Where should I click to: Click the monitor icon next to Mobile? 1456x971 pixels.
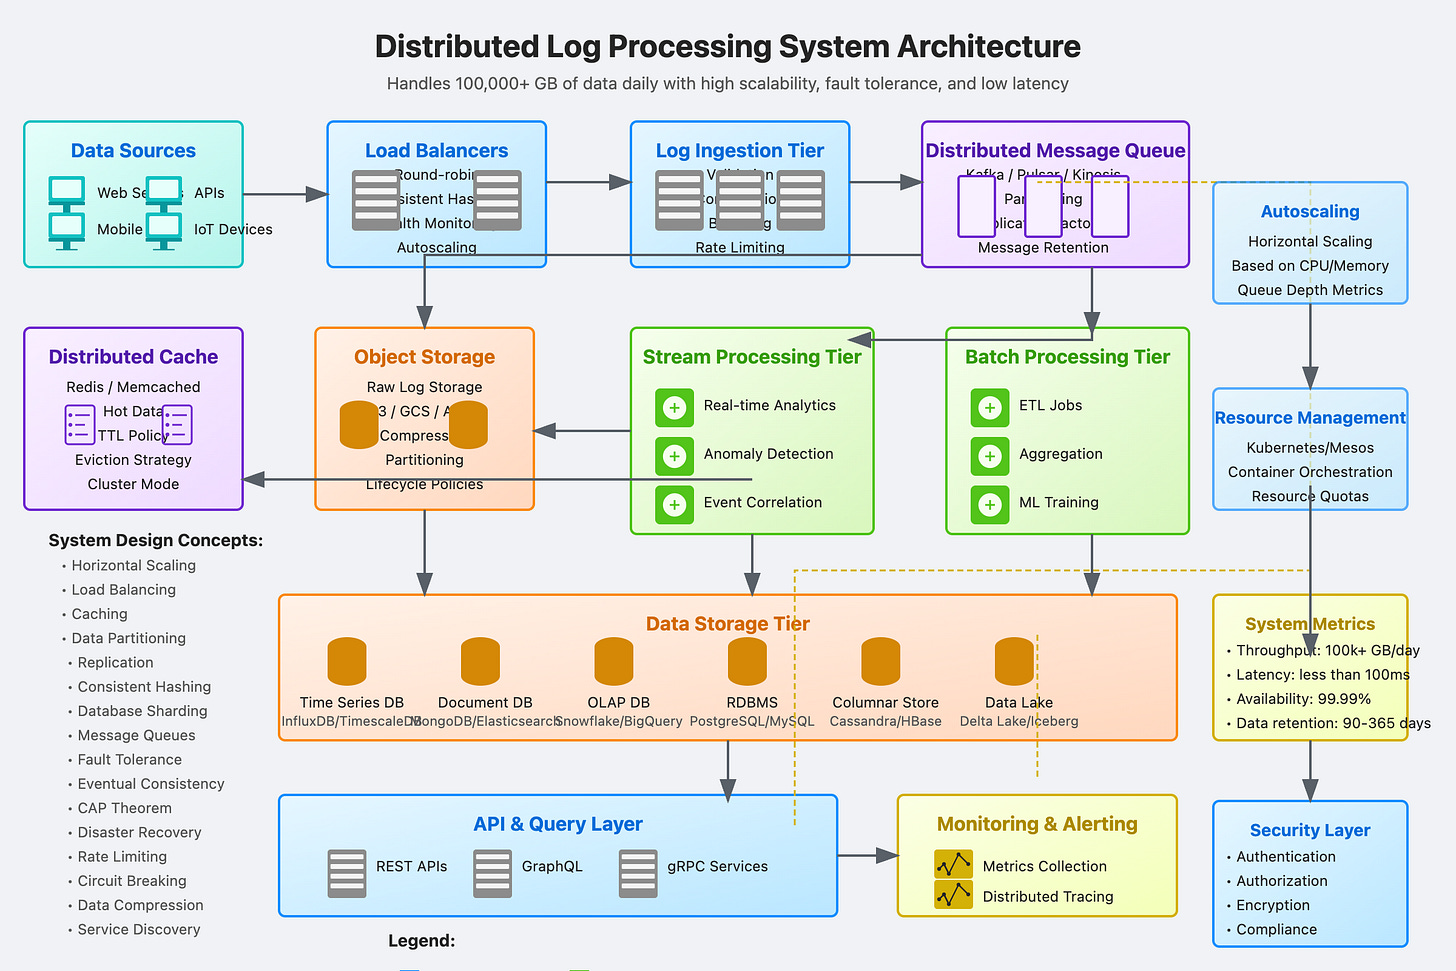pos(67,230)
